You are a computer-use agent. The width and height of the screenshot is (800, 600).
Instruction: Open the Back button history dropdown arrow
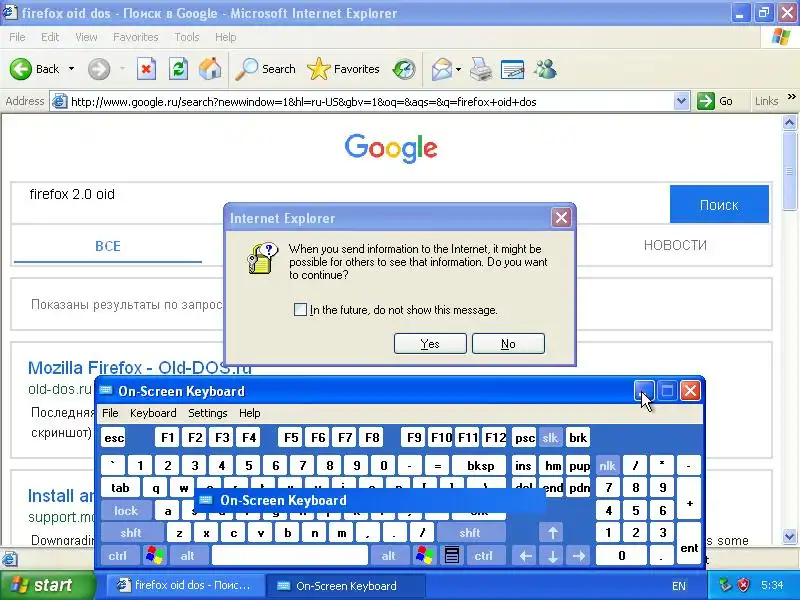(x=71, y=69)
